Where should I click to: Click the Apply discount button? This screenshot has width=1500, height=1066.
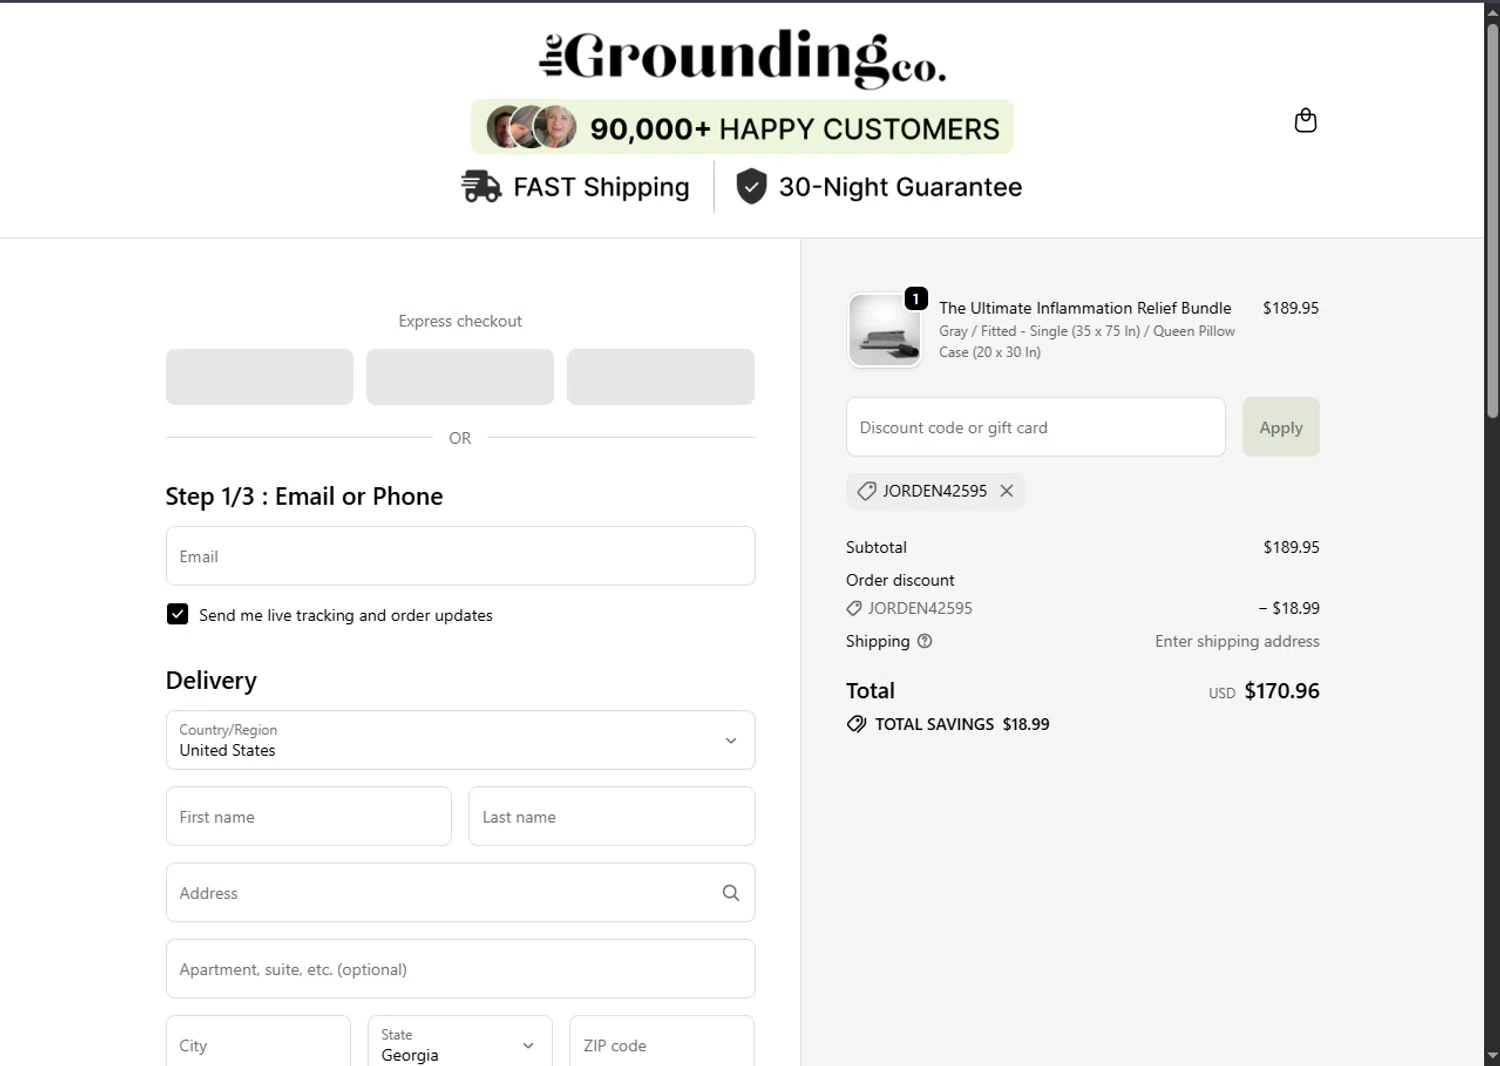point(1280,427)
